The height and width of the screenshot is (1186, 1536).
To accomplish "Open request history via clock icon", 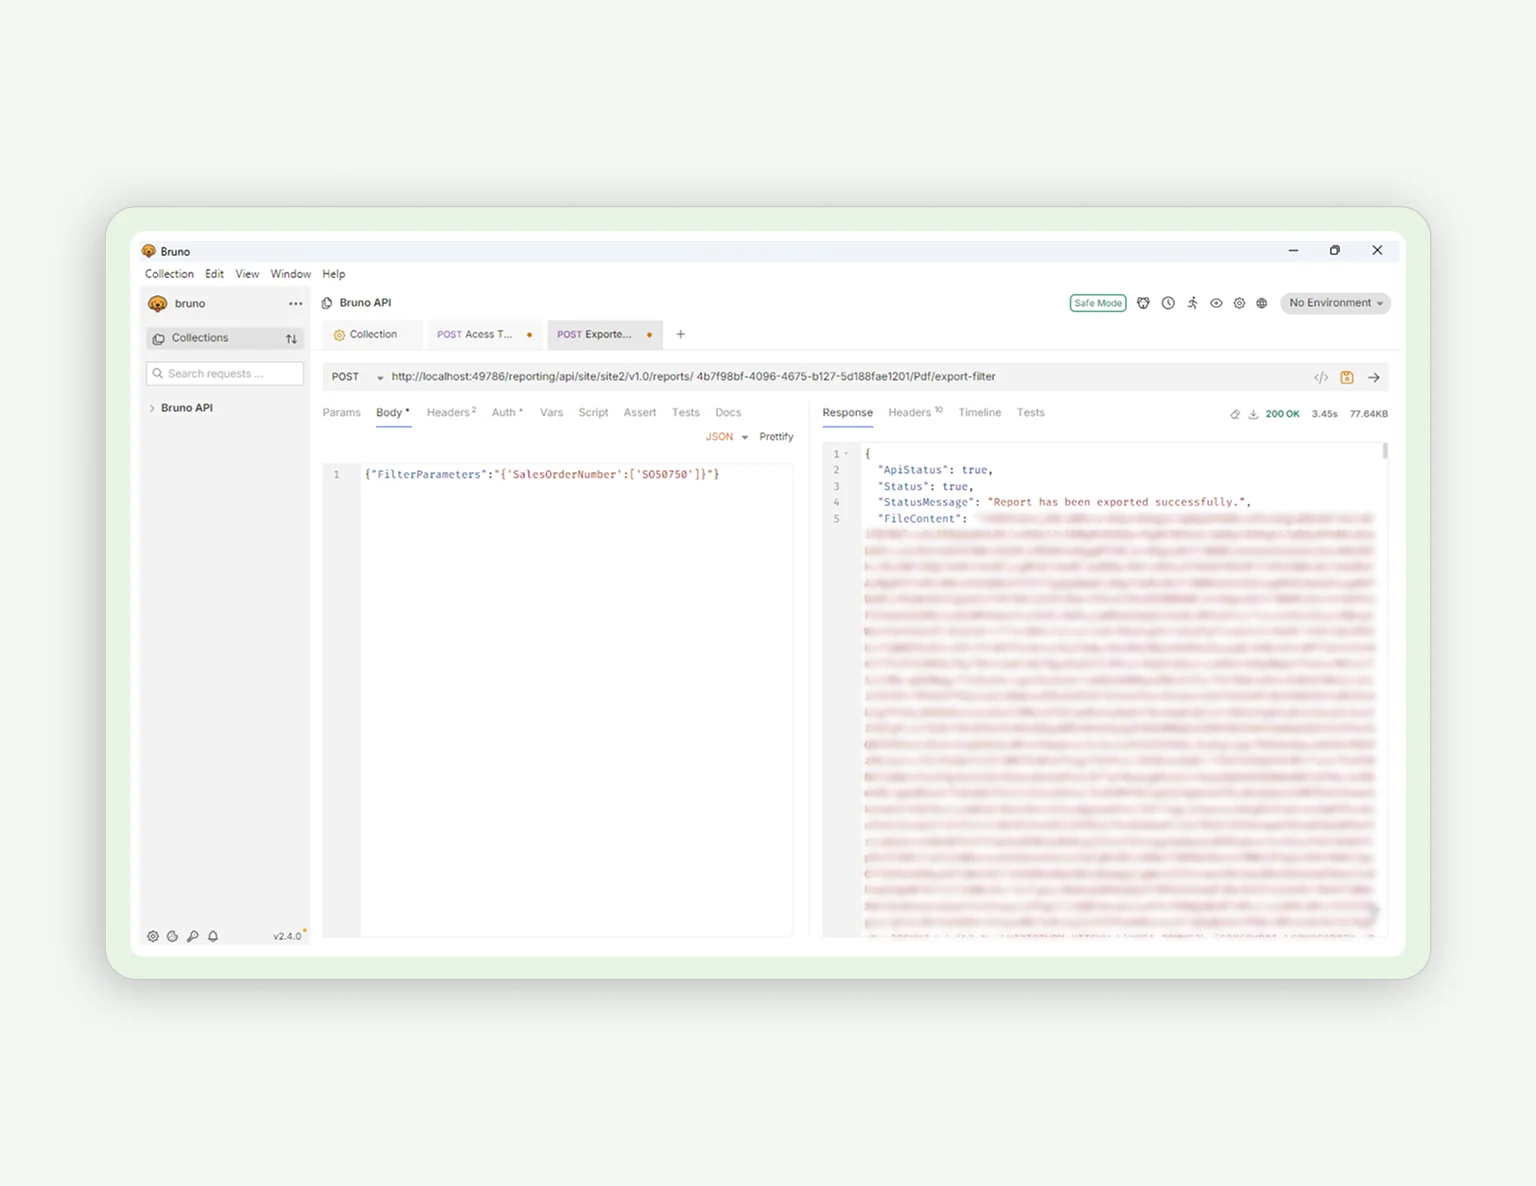I will tap(1167, 302).
